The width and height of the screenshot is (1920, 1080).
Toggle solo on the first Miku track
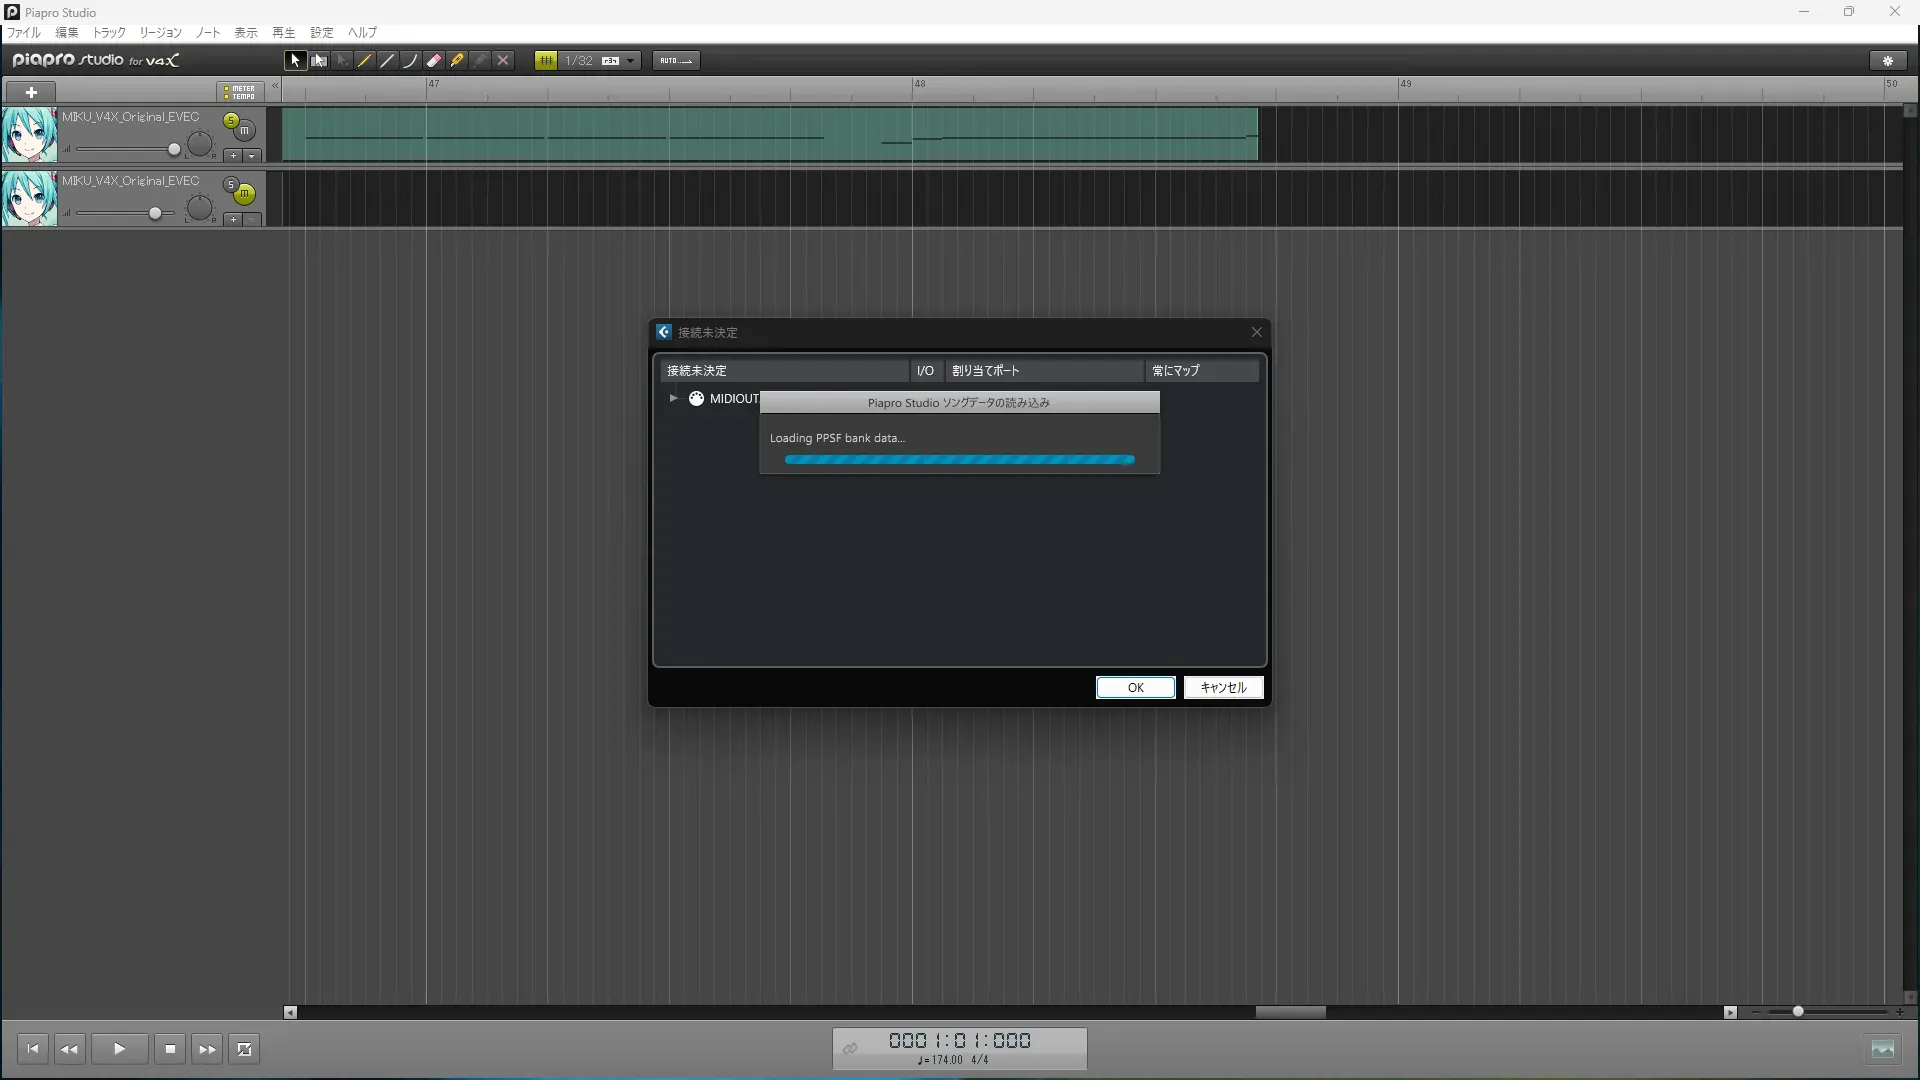[x=231, y=121]
